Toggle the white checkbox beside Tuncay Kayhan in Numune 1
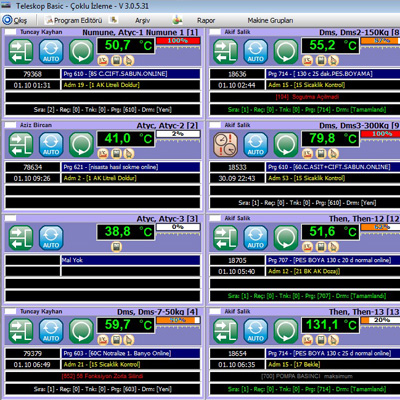 pos(11,32)
